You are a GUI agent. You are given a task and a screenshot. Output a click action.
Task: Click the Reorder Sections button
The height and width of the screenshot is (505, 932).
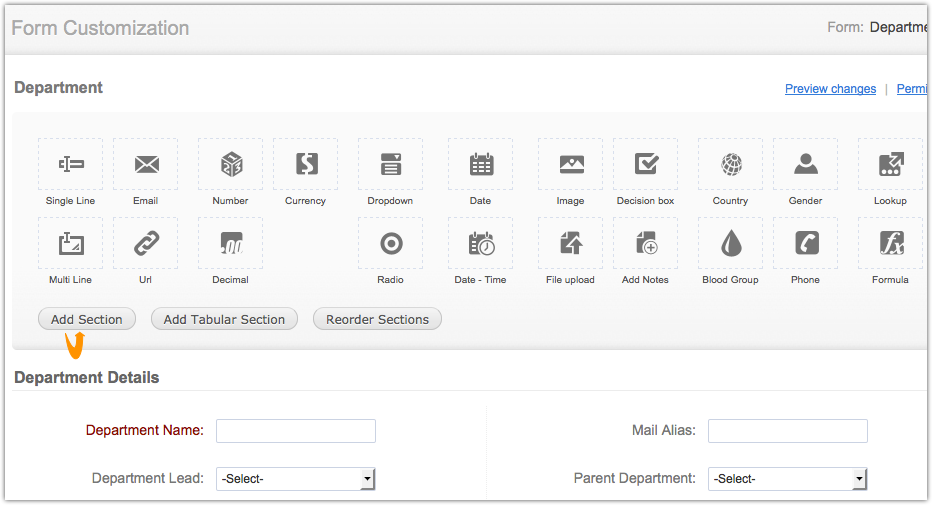point(377,319)
